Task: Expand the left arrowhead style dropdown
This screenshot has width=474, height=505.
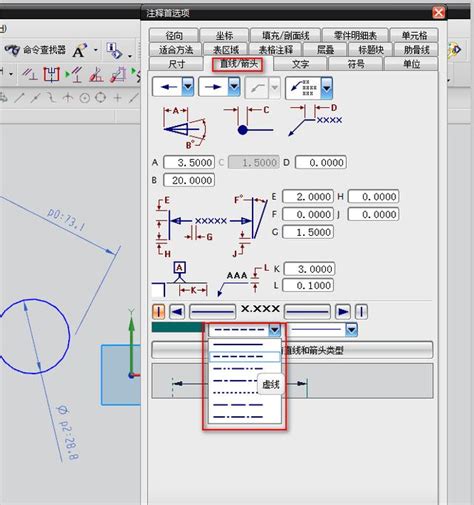Action: coord(188,87)
